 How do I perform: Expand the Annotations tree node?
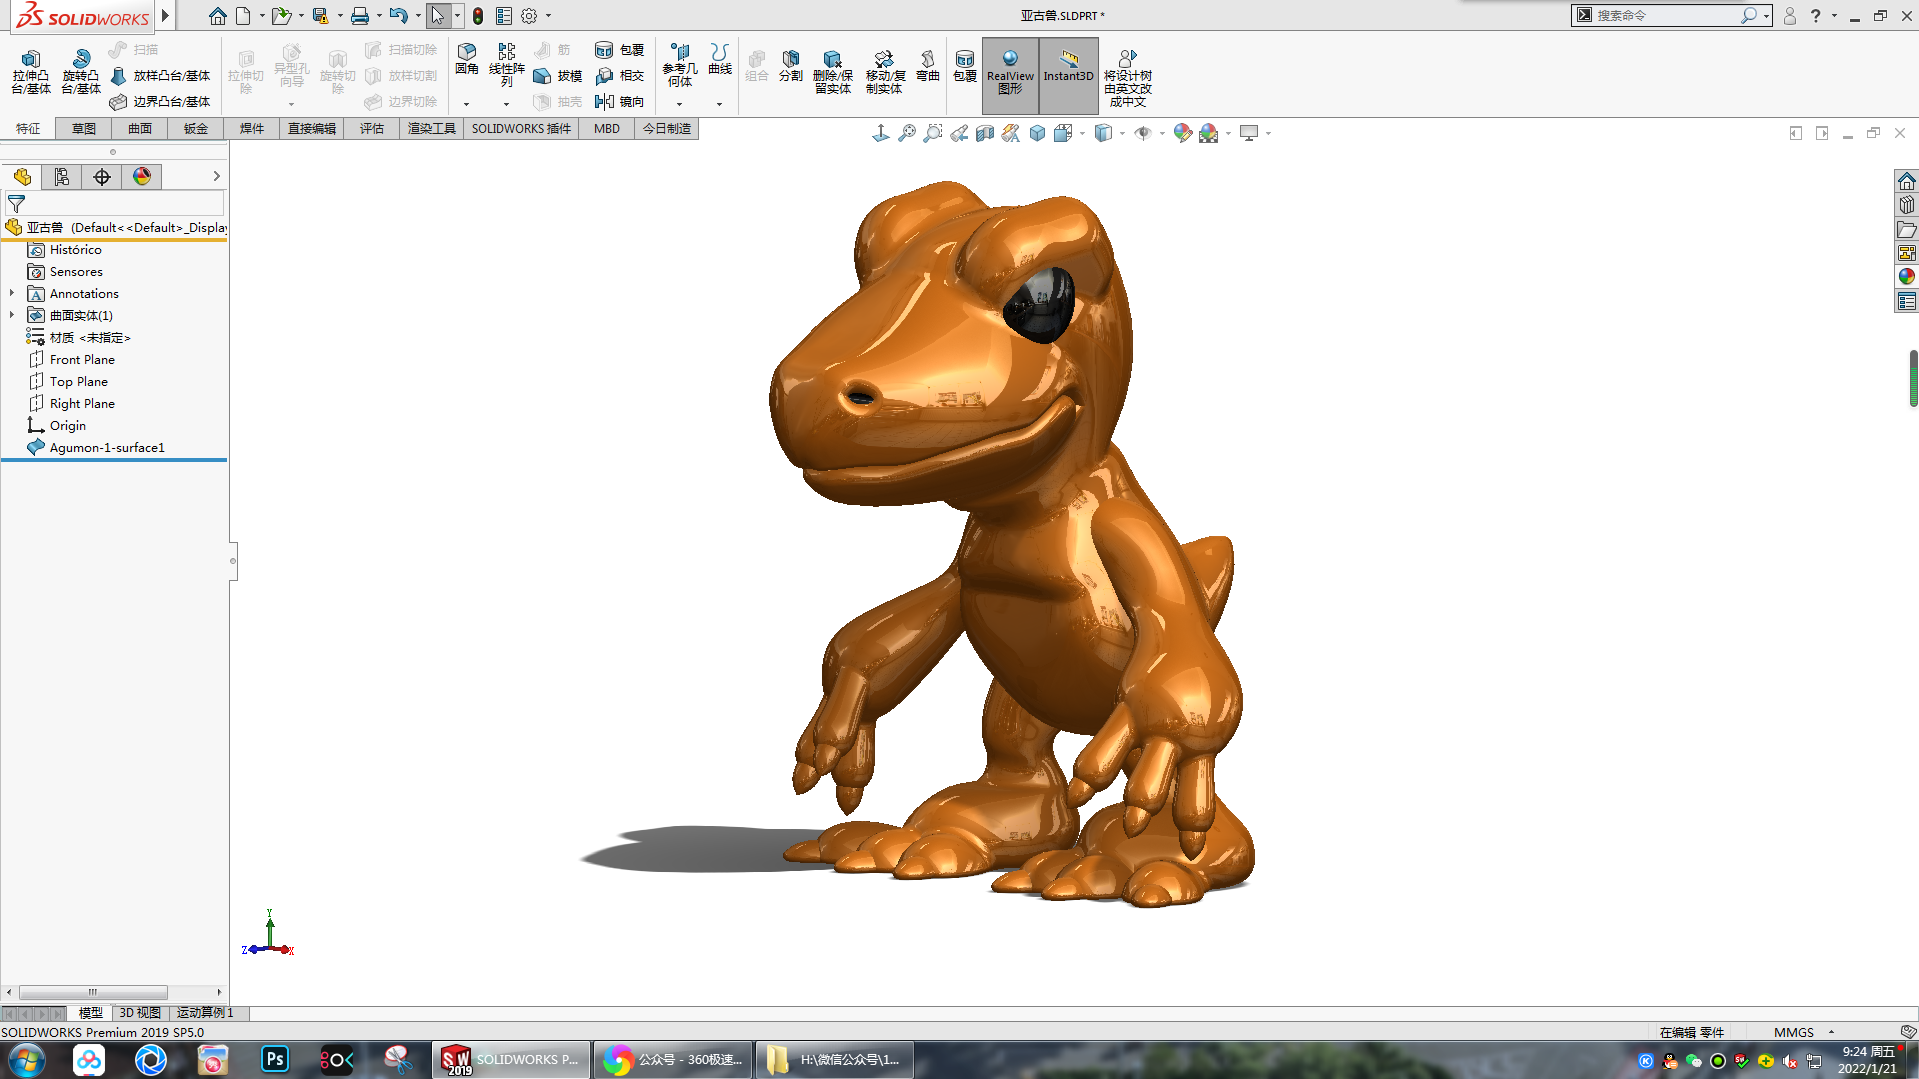[x=12, y=294]
